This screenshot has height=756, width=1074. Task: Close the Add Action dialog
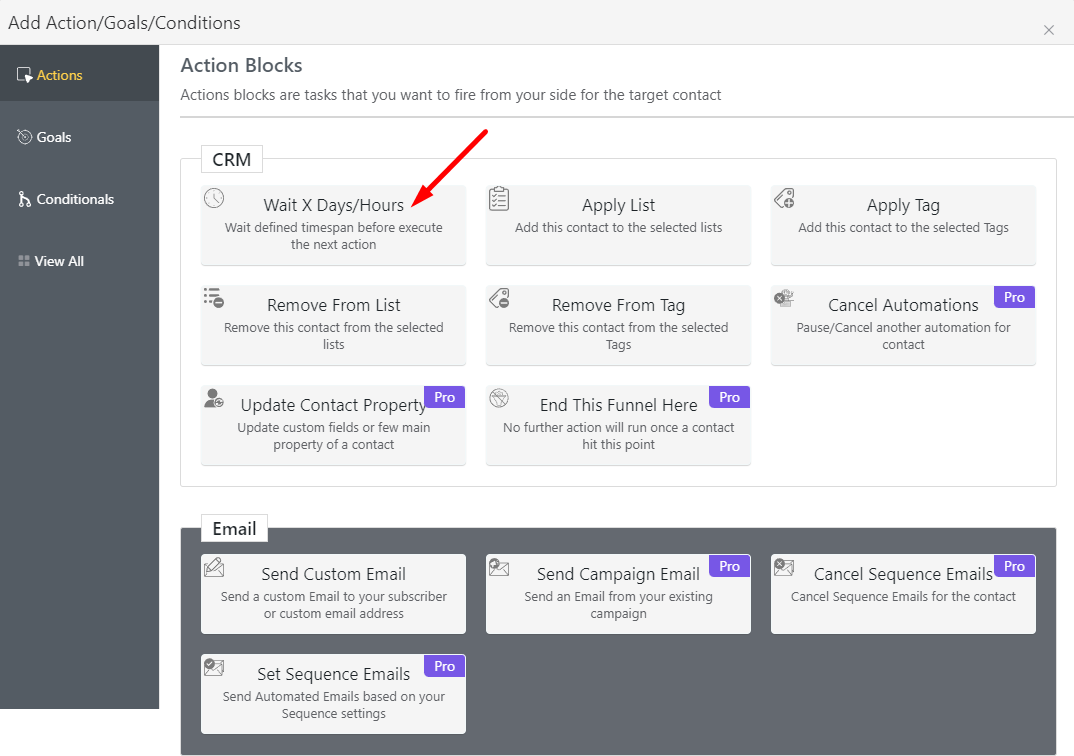(1049, 30)
